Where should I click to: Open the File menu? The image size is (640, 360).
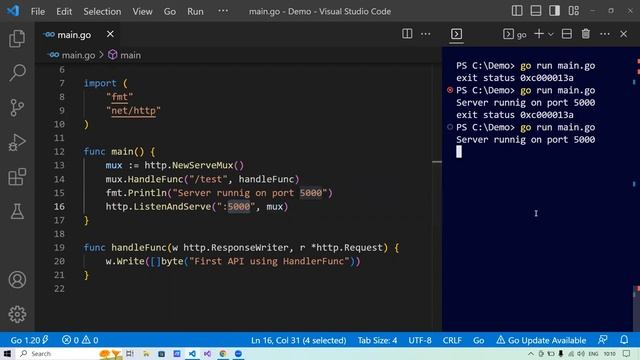(38, 11)
